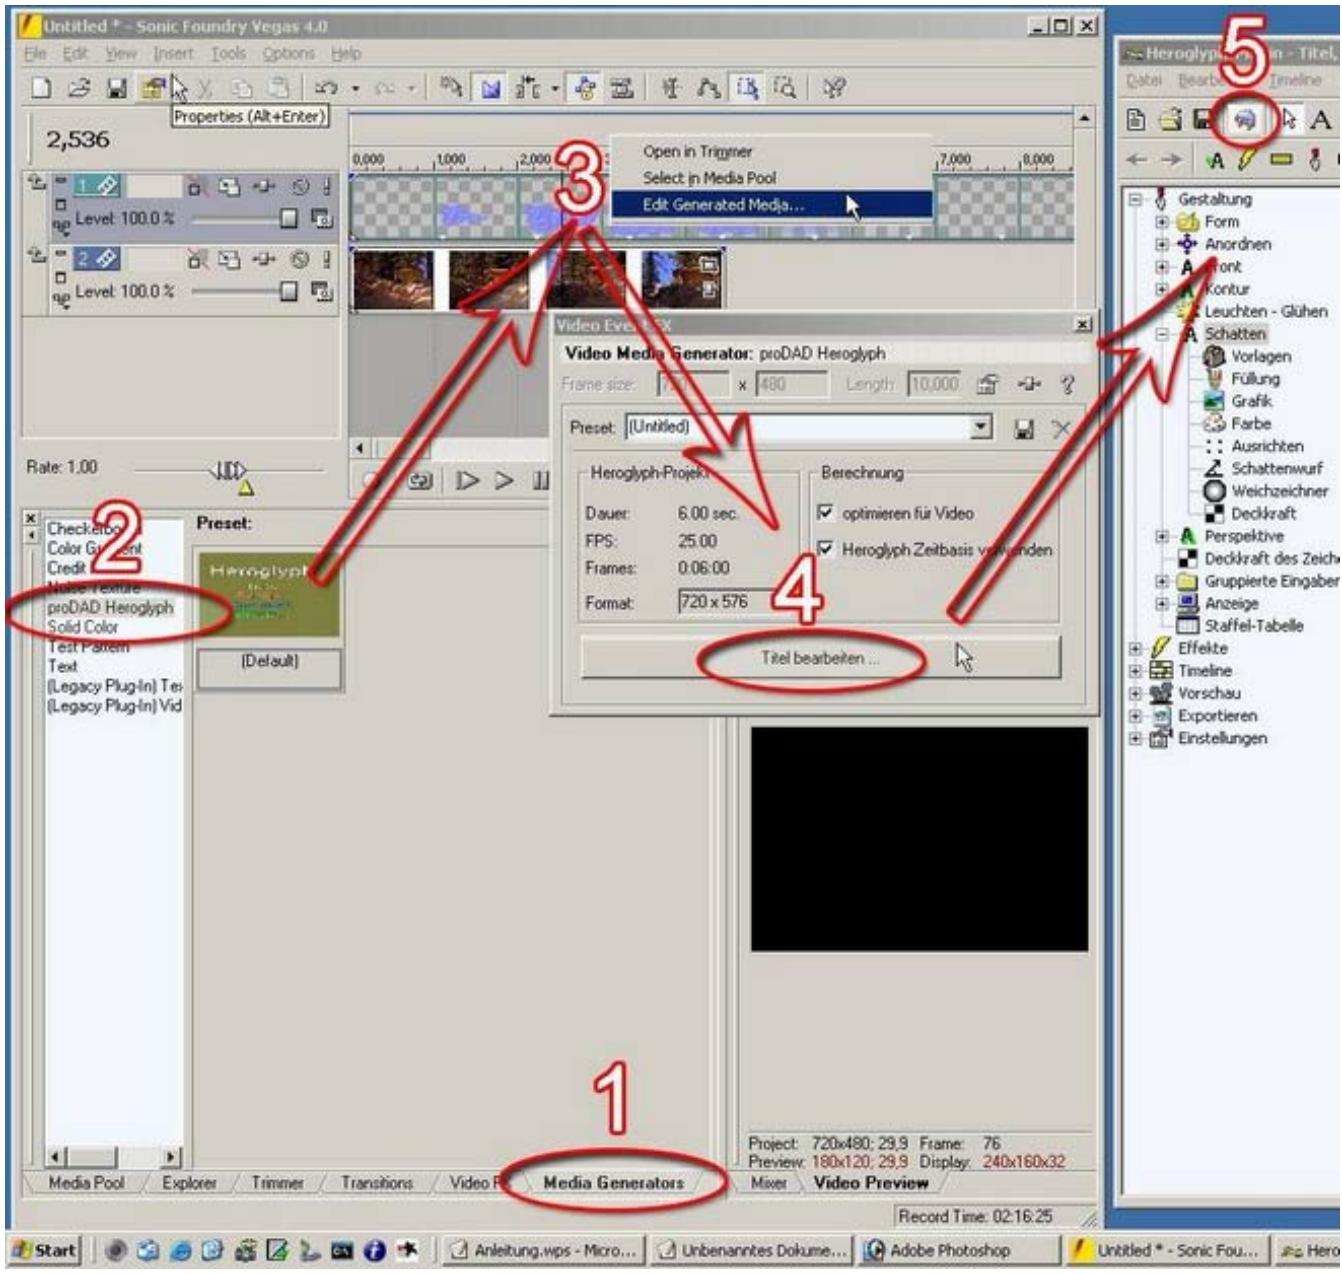Toggle mute icon on video track 2
The image size is (1342, 1274).
click(x=300, y=260)
